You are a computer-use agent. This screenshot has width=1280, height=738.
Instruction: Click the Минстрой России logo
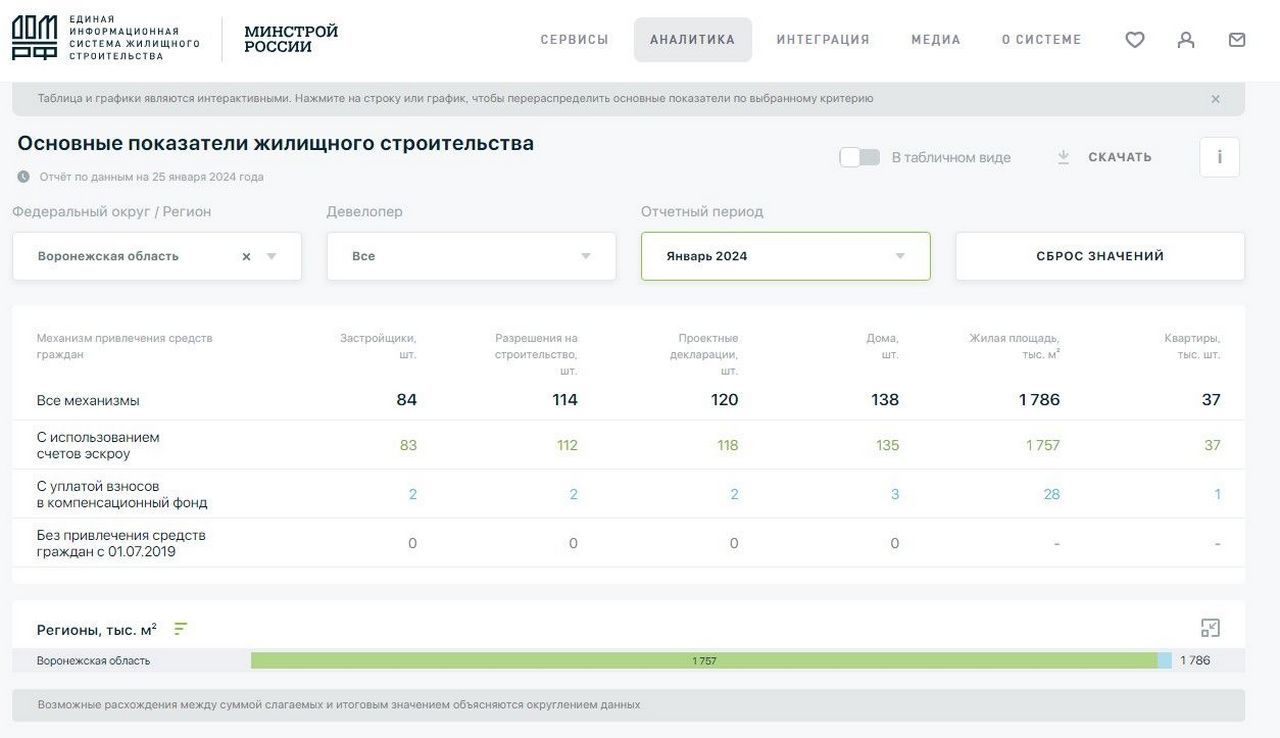pyautogui.click(x=291, y=39)
